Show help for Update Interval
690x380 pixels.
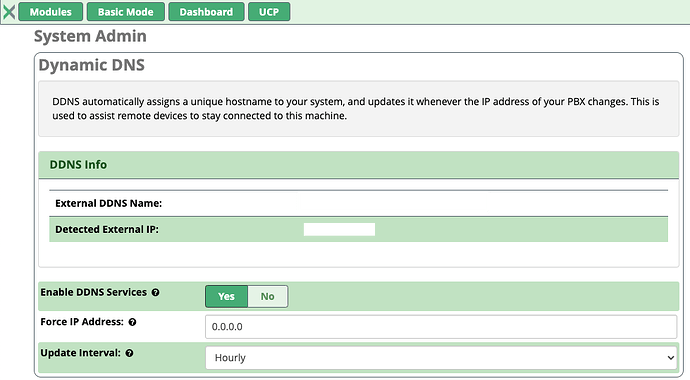129,353
